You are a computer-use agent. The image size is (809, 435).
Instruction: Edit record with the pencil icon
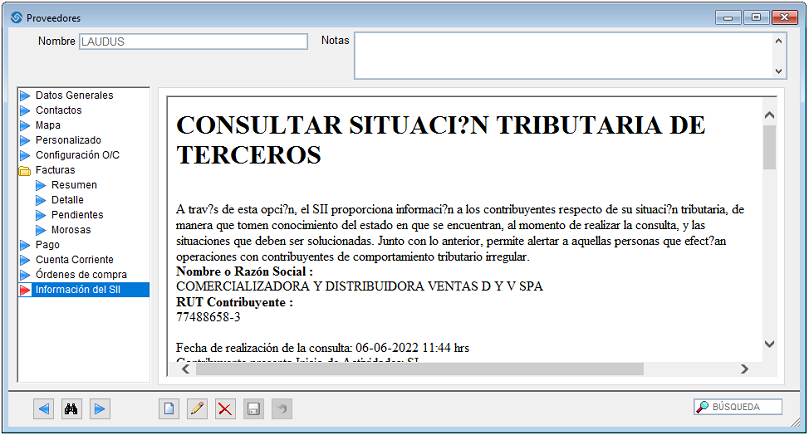pos(197,409)
